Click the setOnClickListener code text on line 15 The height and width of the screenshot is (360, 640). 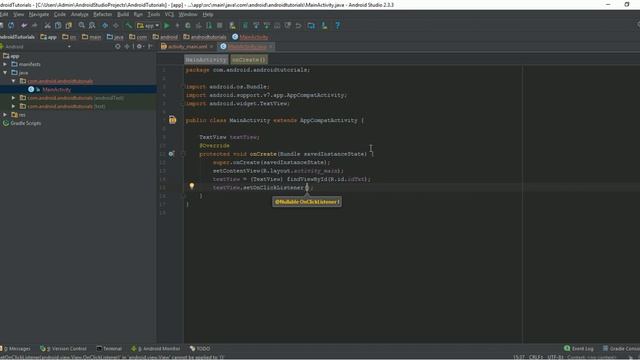[273, 187]
